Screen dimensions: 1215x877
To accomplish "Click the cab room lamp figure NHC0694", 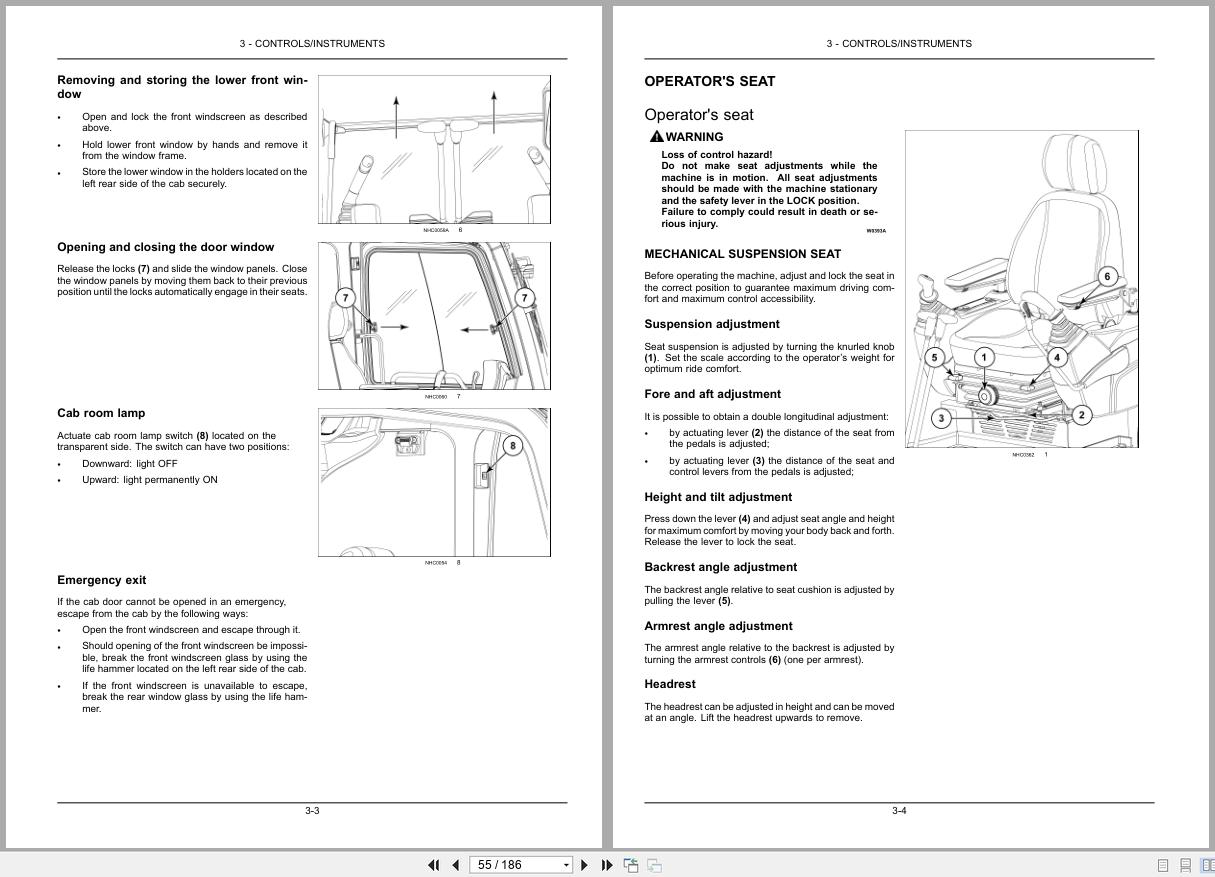I will click(434, 482).
